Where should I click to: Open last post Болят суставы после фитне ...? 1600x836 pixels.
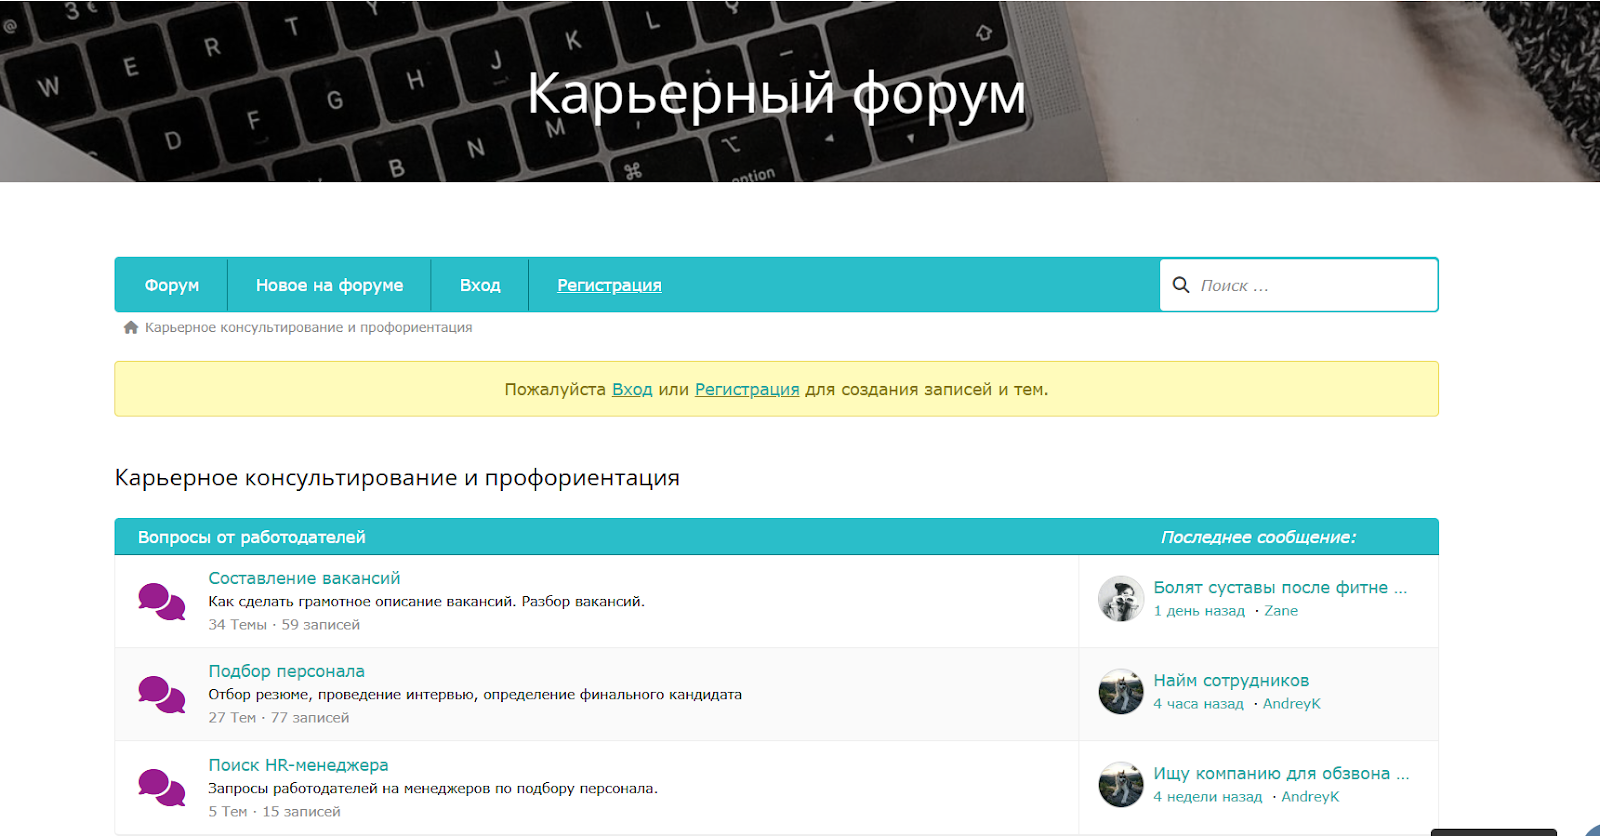click(1280, 588)
